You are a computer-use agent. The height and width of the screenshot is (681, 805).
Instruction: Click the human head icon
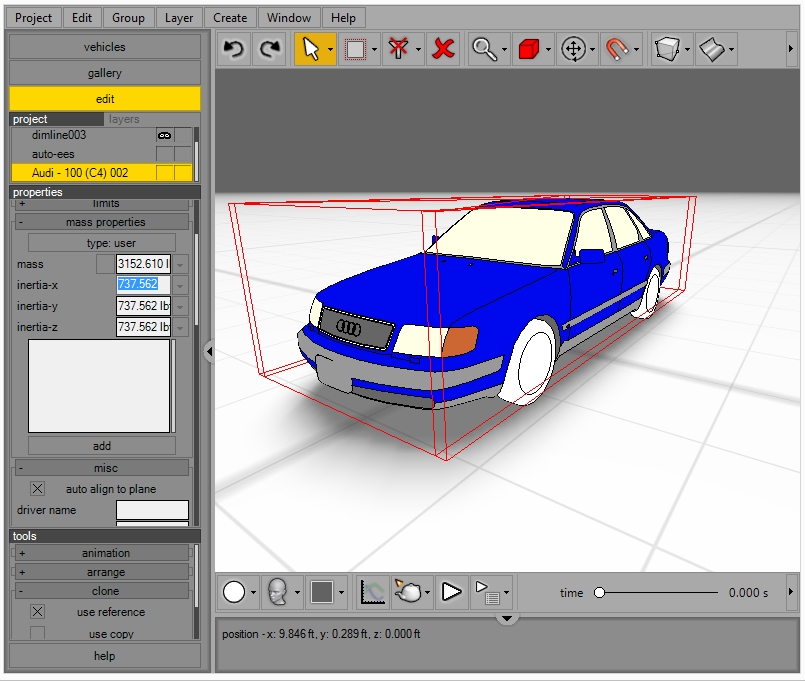pyautogui.click(x=278, y=592)
